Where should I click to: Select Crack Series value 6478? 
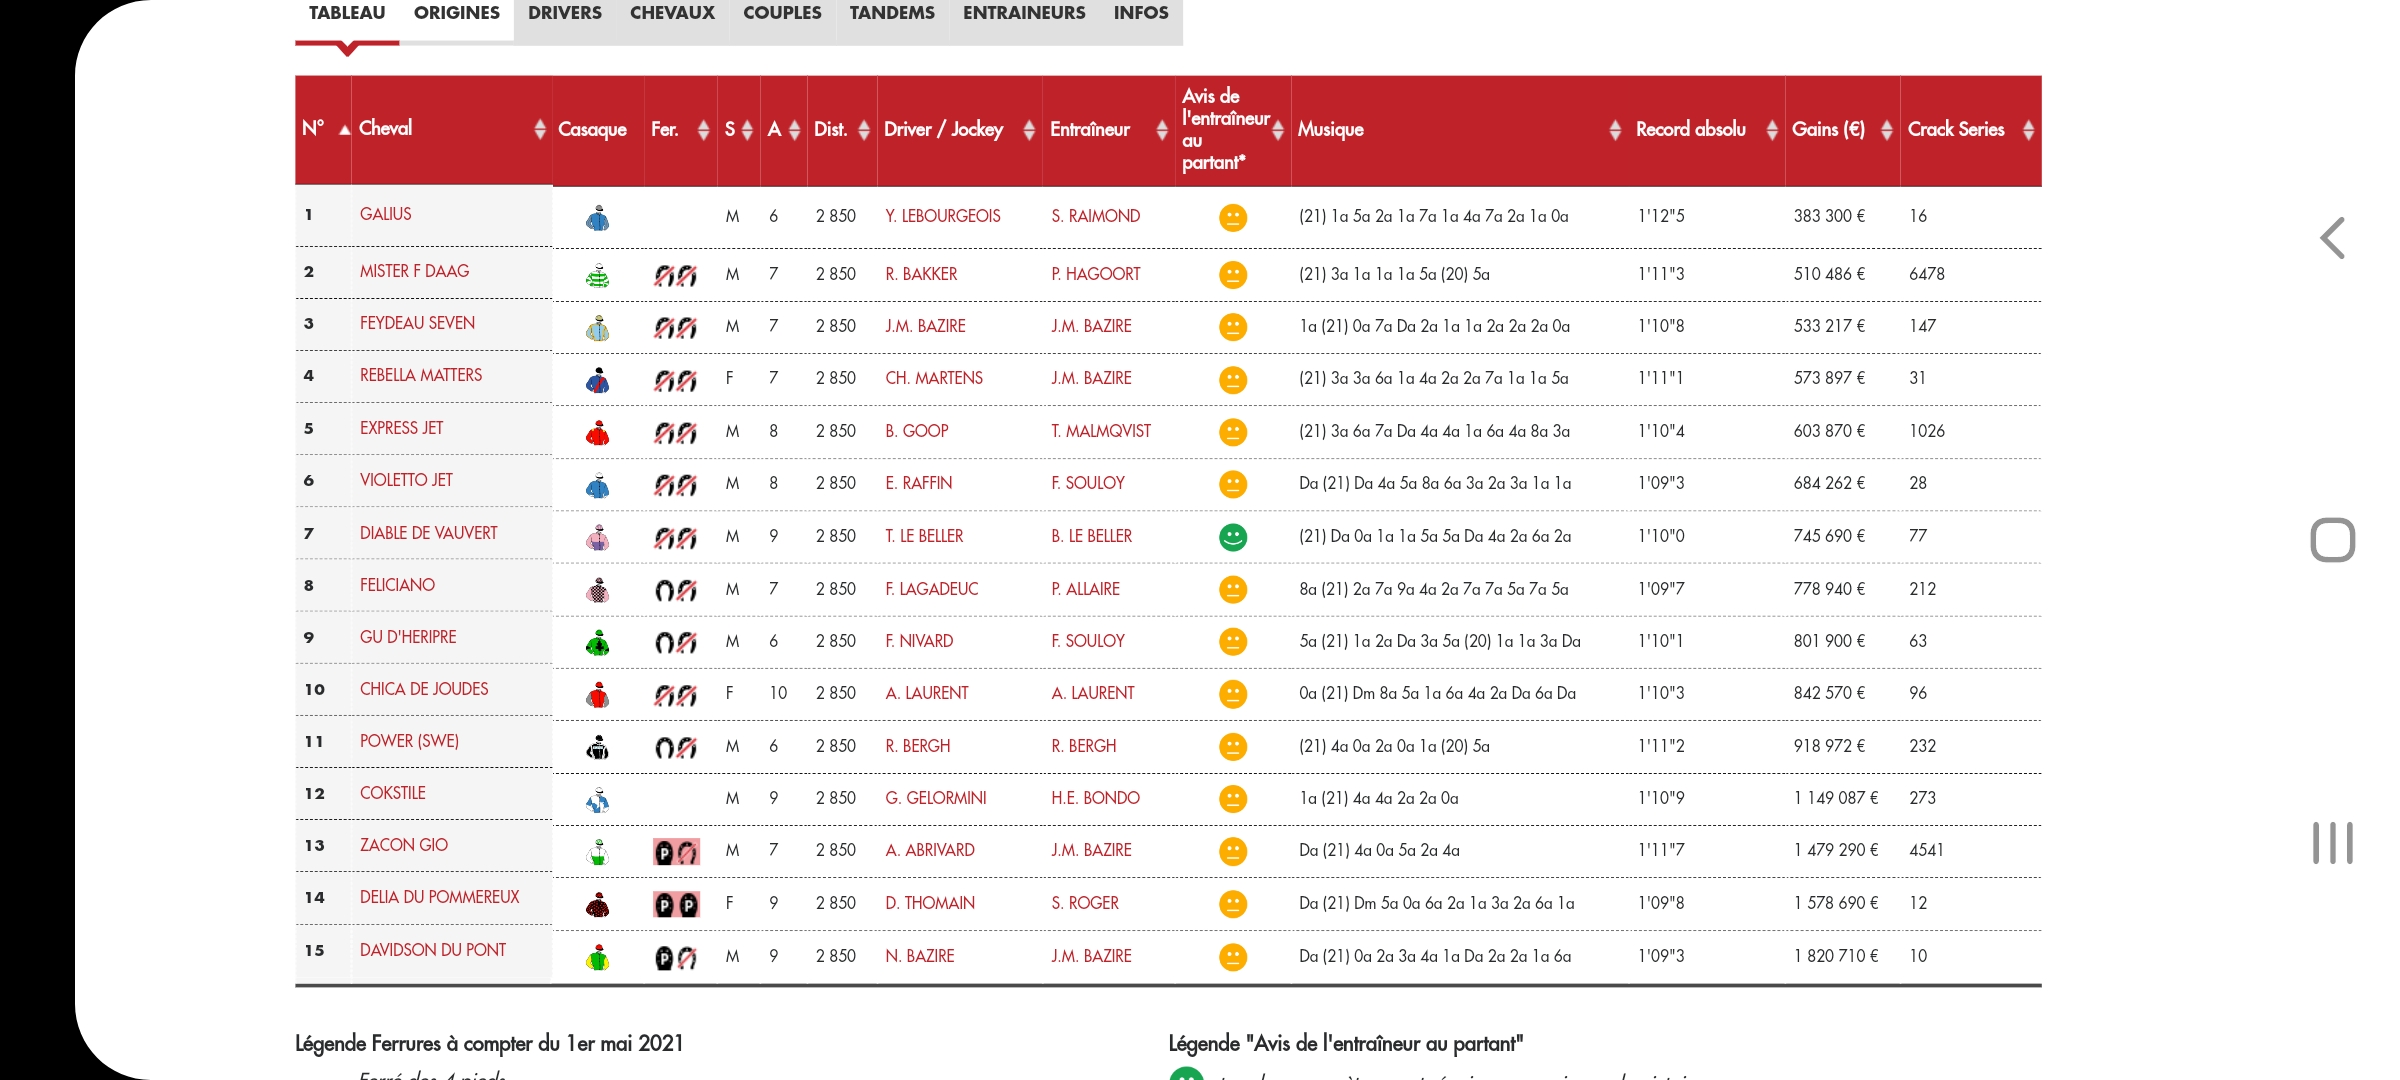1927,274
